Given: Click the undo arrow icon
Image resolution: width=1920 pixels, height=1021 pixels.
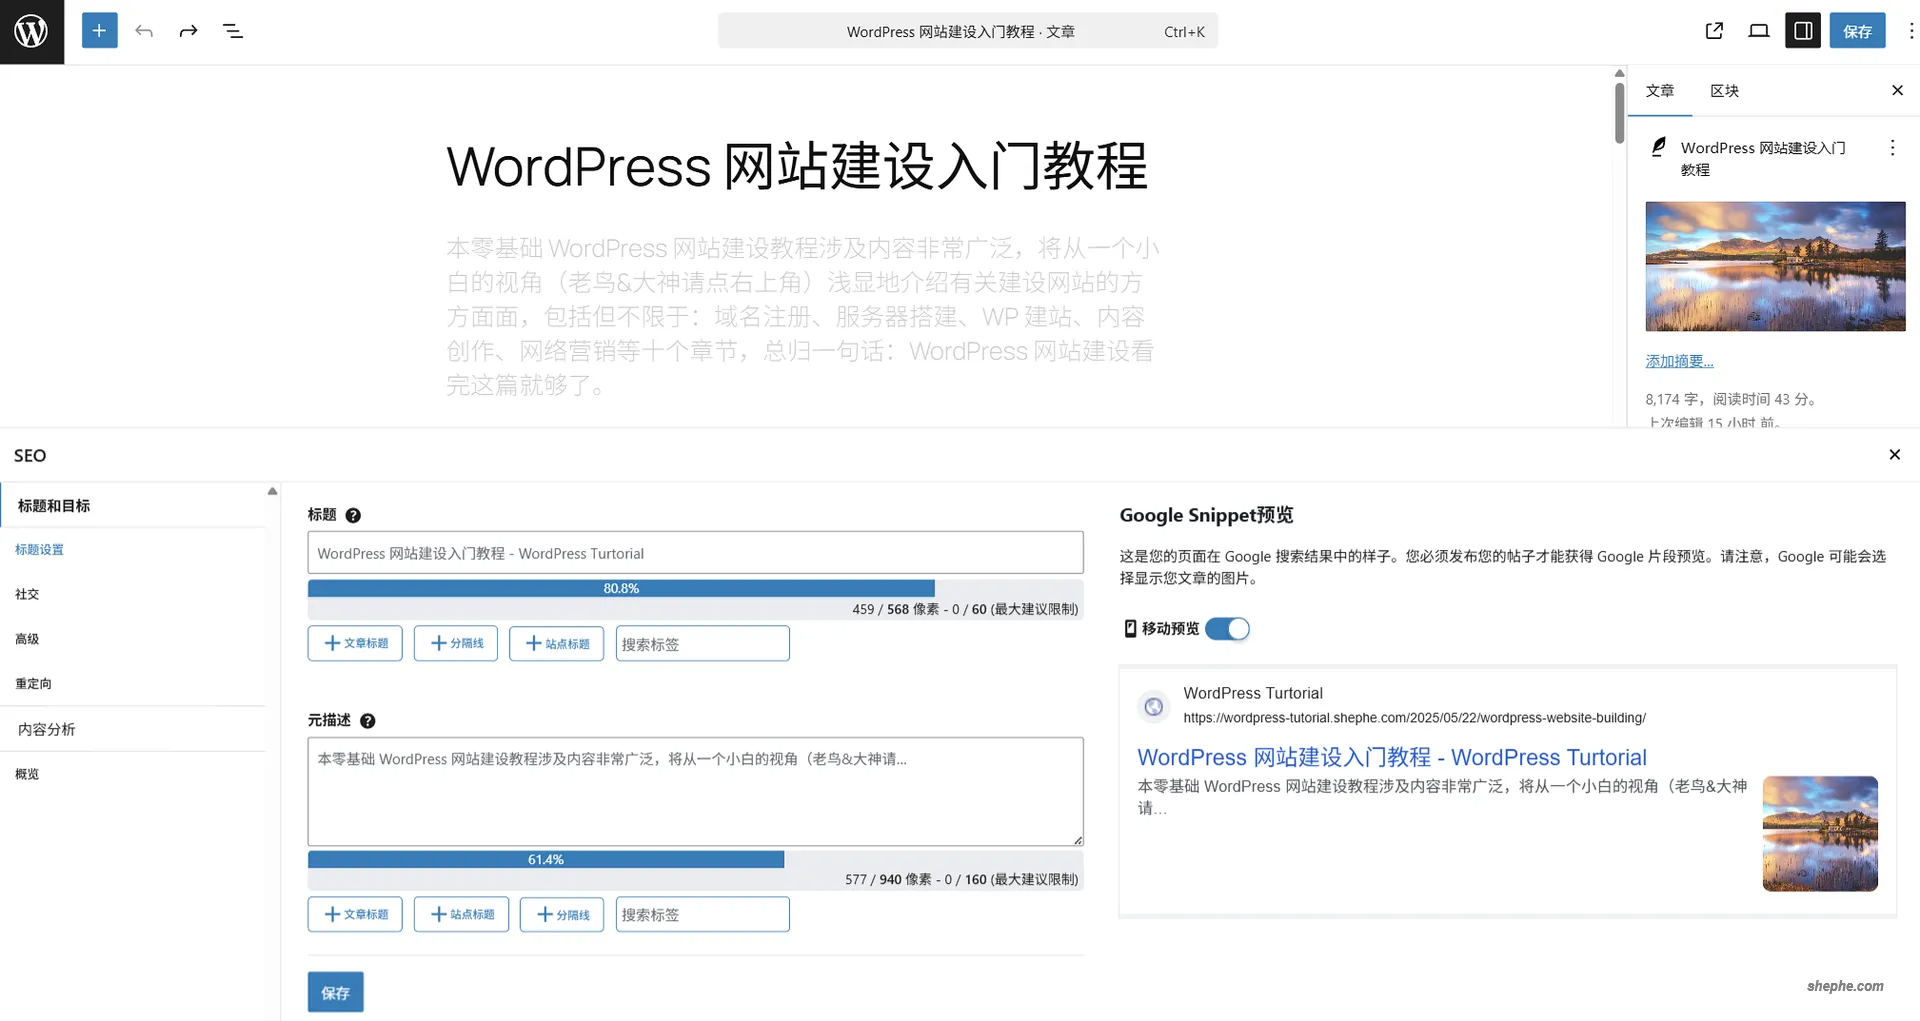Looking at the screenshot, I should coord(144,31).
